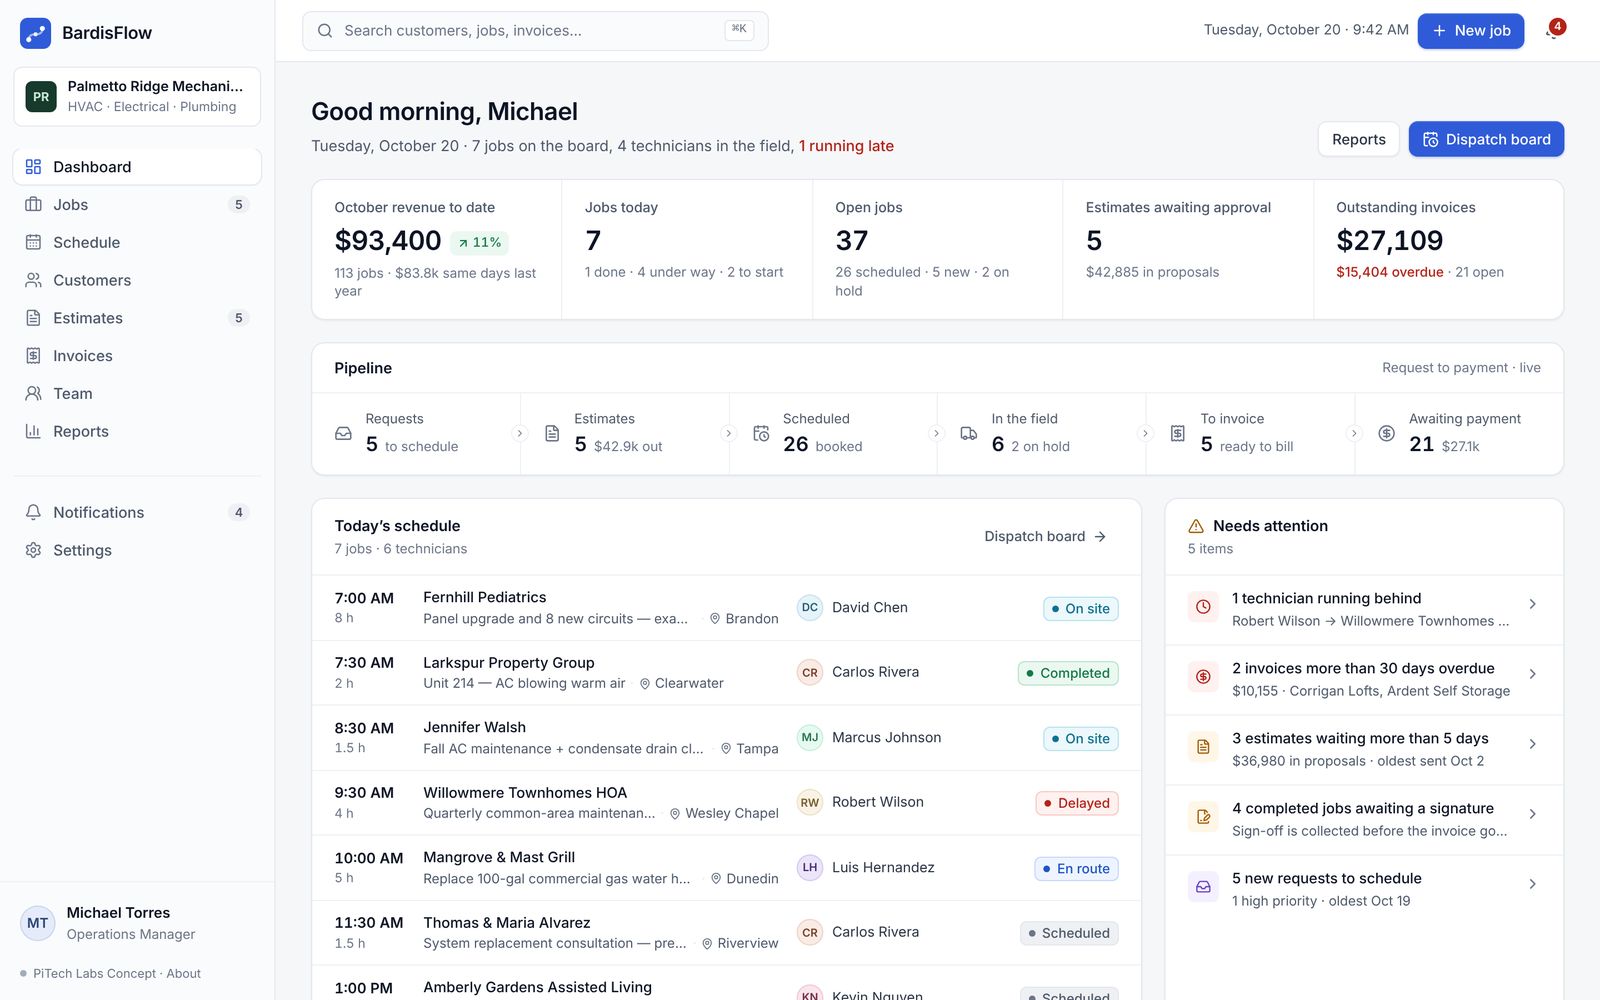Viewport: 1600px width, 1000px height.
Task: Expand the 4 completed jobs awaiting signature chevron
Action: click(x=1532, y=814)
